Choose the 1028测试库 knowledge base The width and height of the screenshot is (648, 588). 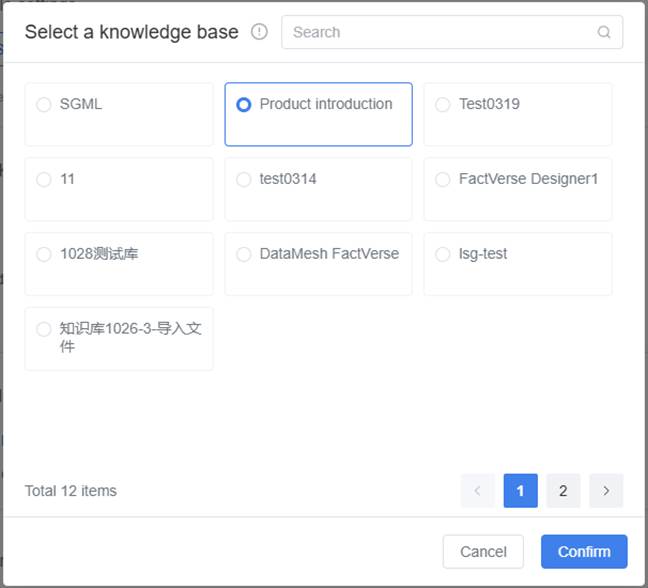(44, 255)
